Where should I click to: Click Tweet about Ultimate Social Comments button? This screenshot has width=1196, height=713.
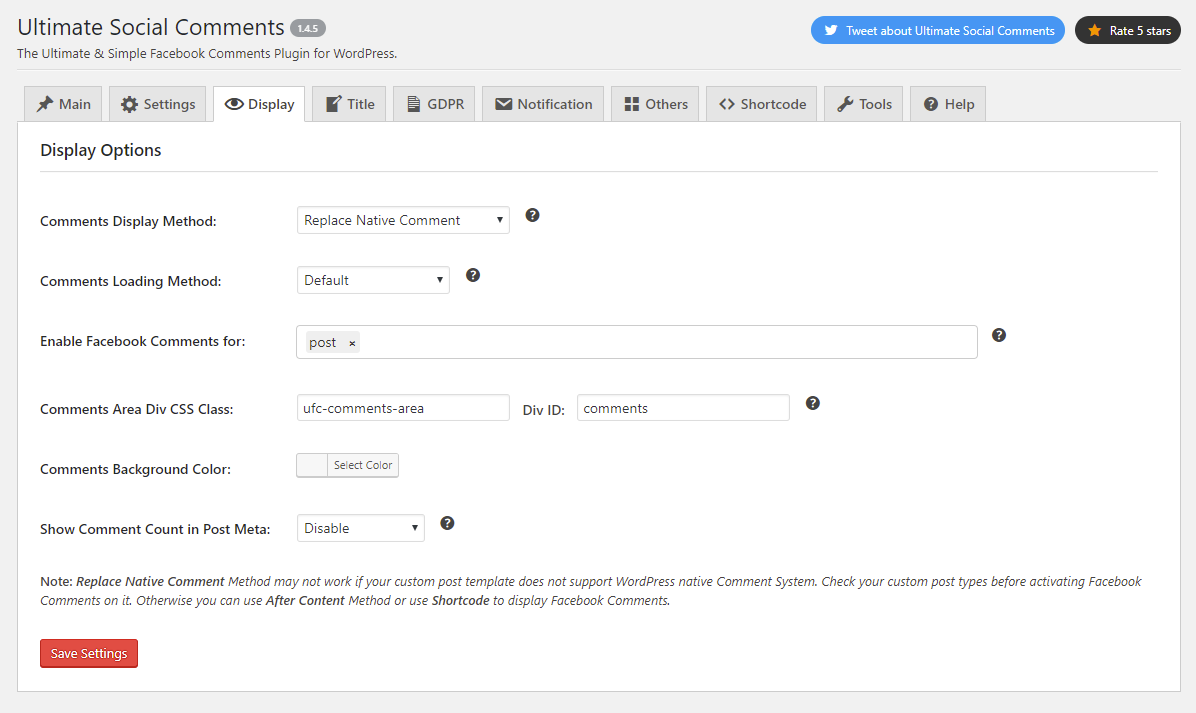coord(938,31)
